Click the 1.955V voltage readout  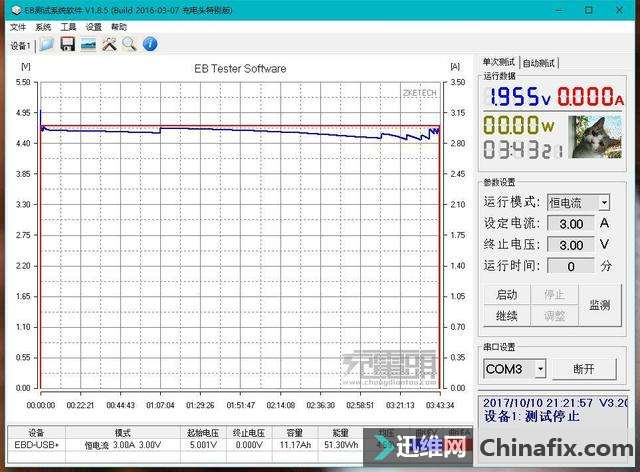[x=518, y=97]
